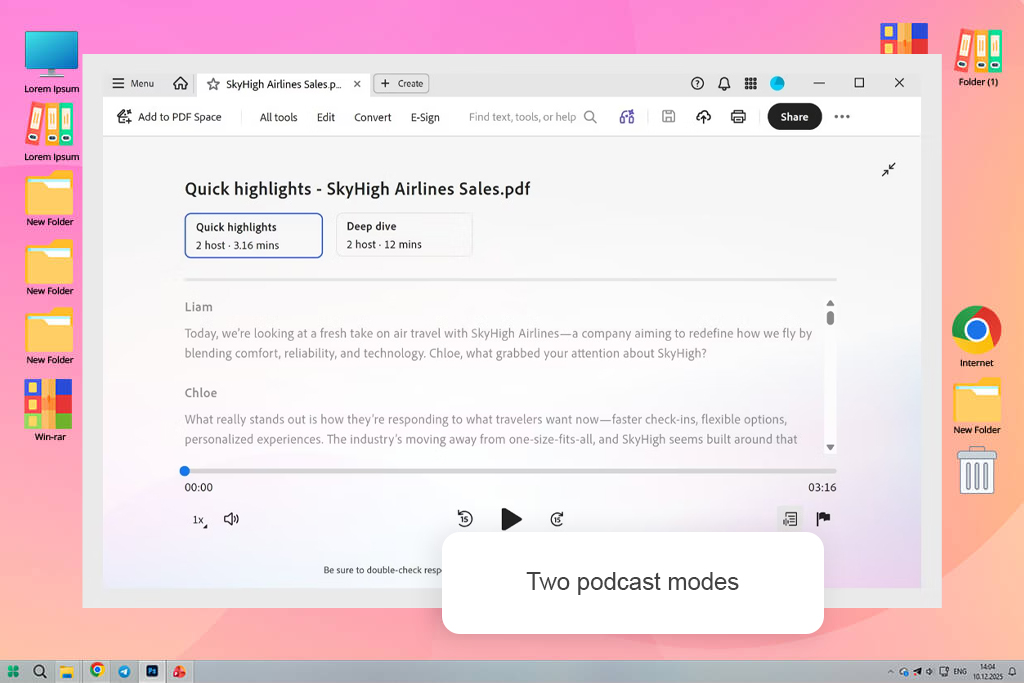
Task: Open File Explorer from taskbar
Action: click(67, 671)
